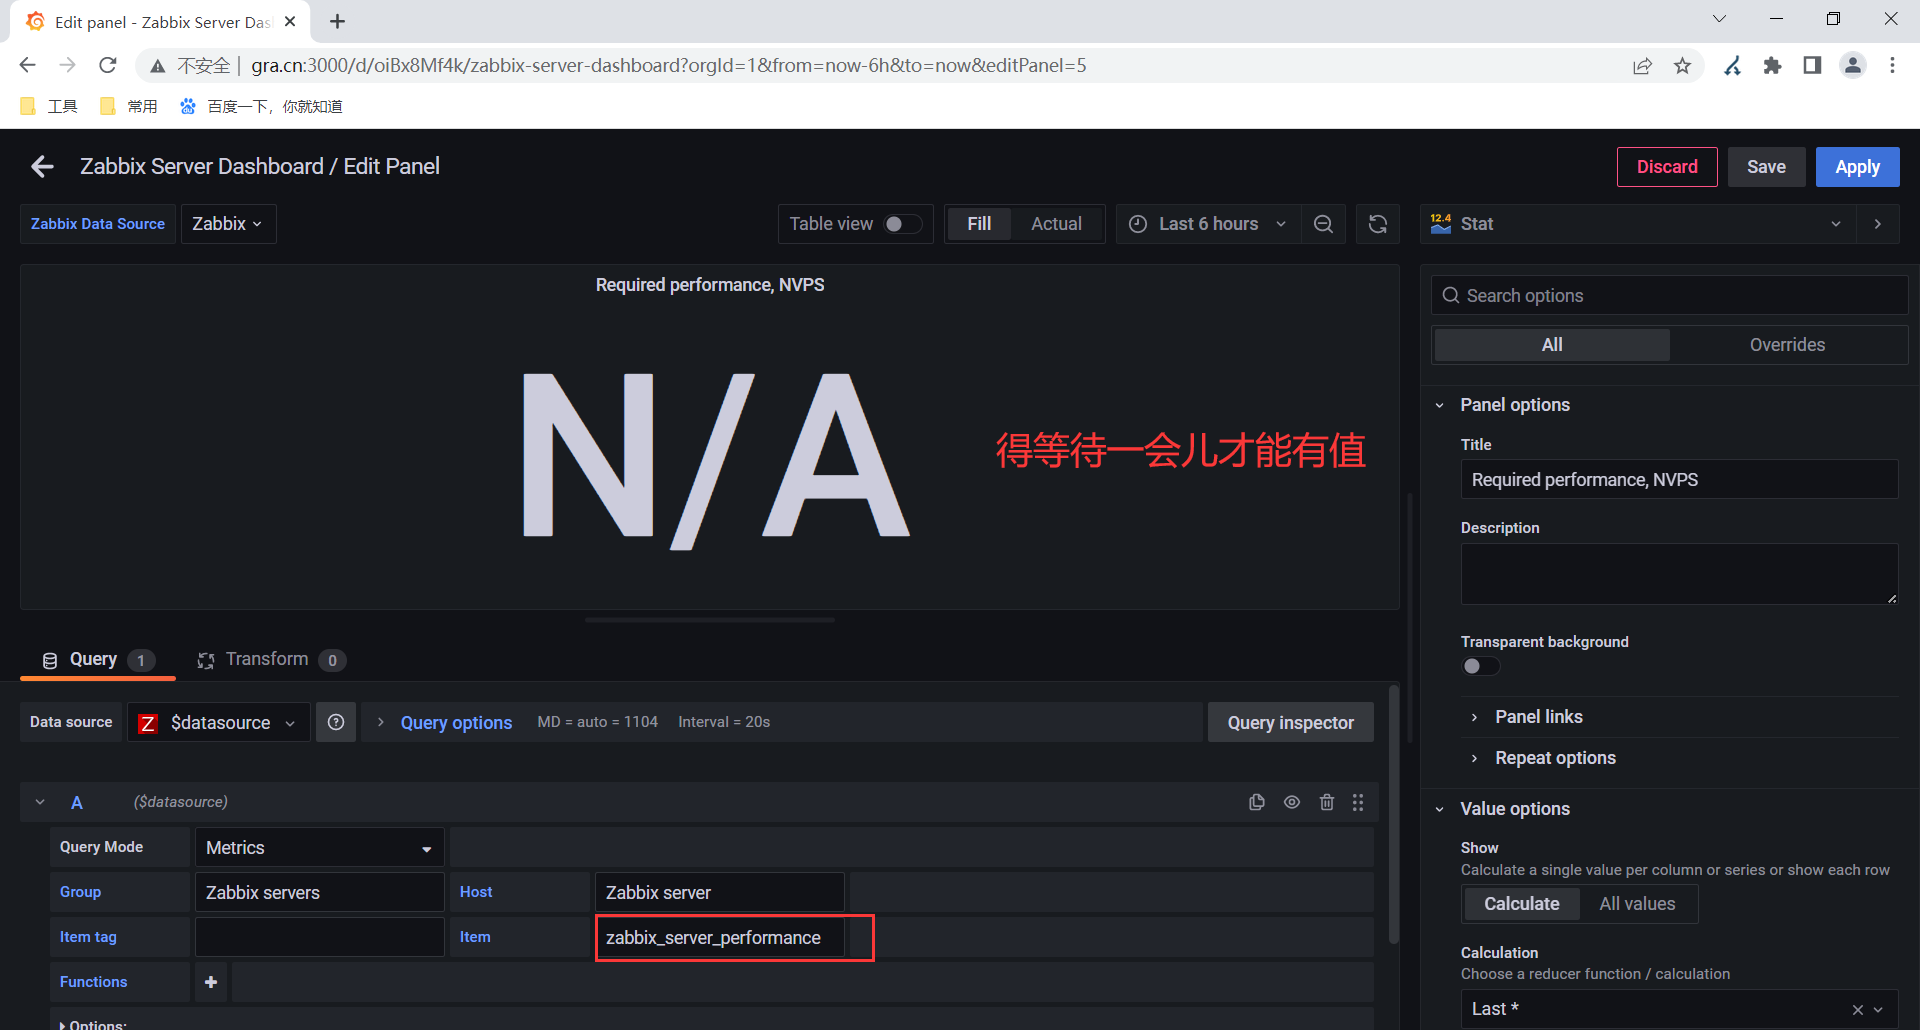Click the Search options field

1669,296
